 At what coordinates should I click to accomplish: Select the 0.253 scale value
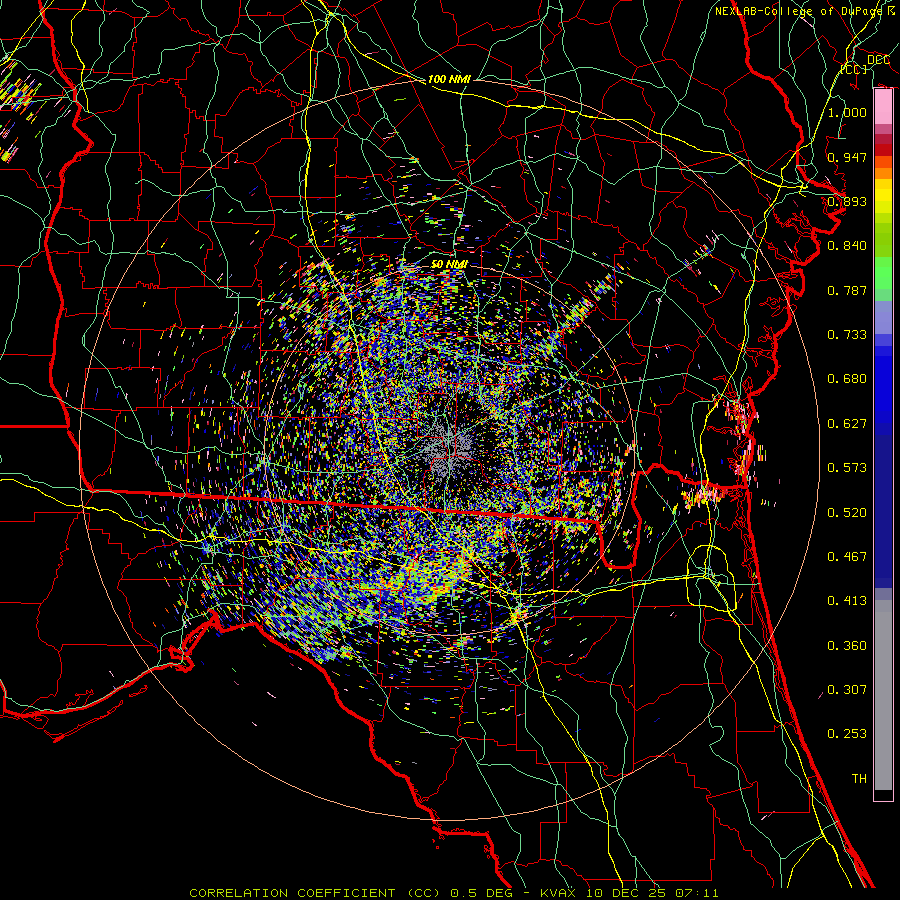click(x=847, y=734)
